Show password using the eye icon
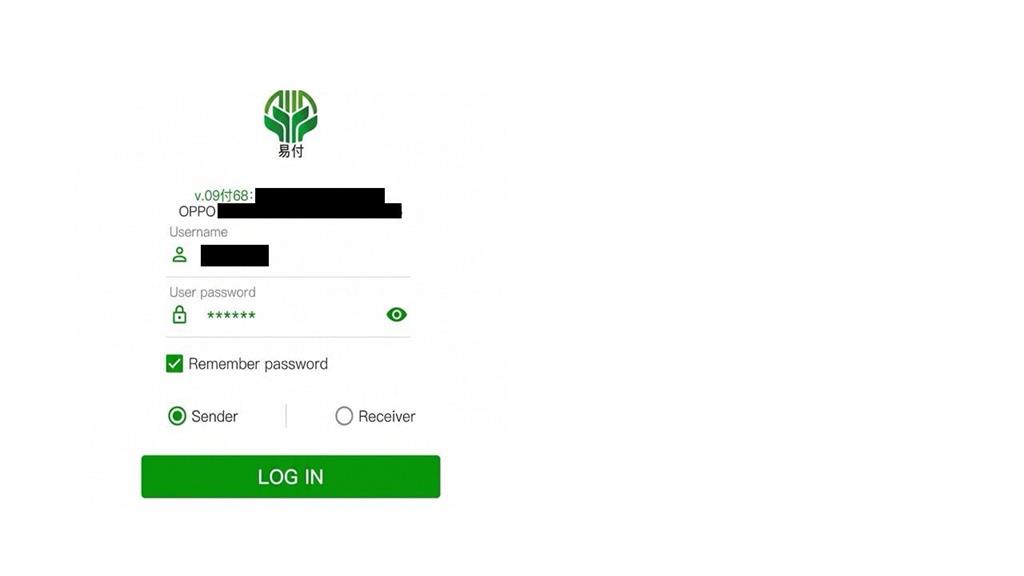 click(x=396, y=315)
